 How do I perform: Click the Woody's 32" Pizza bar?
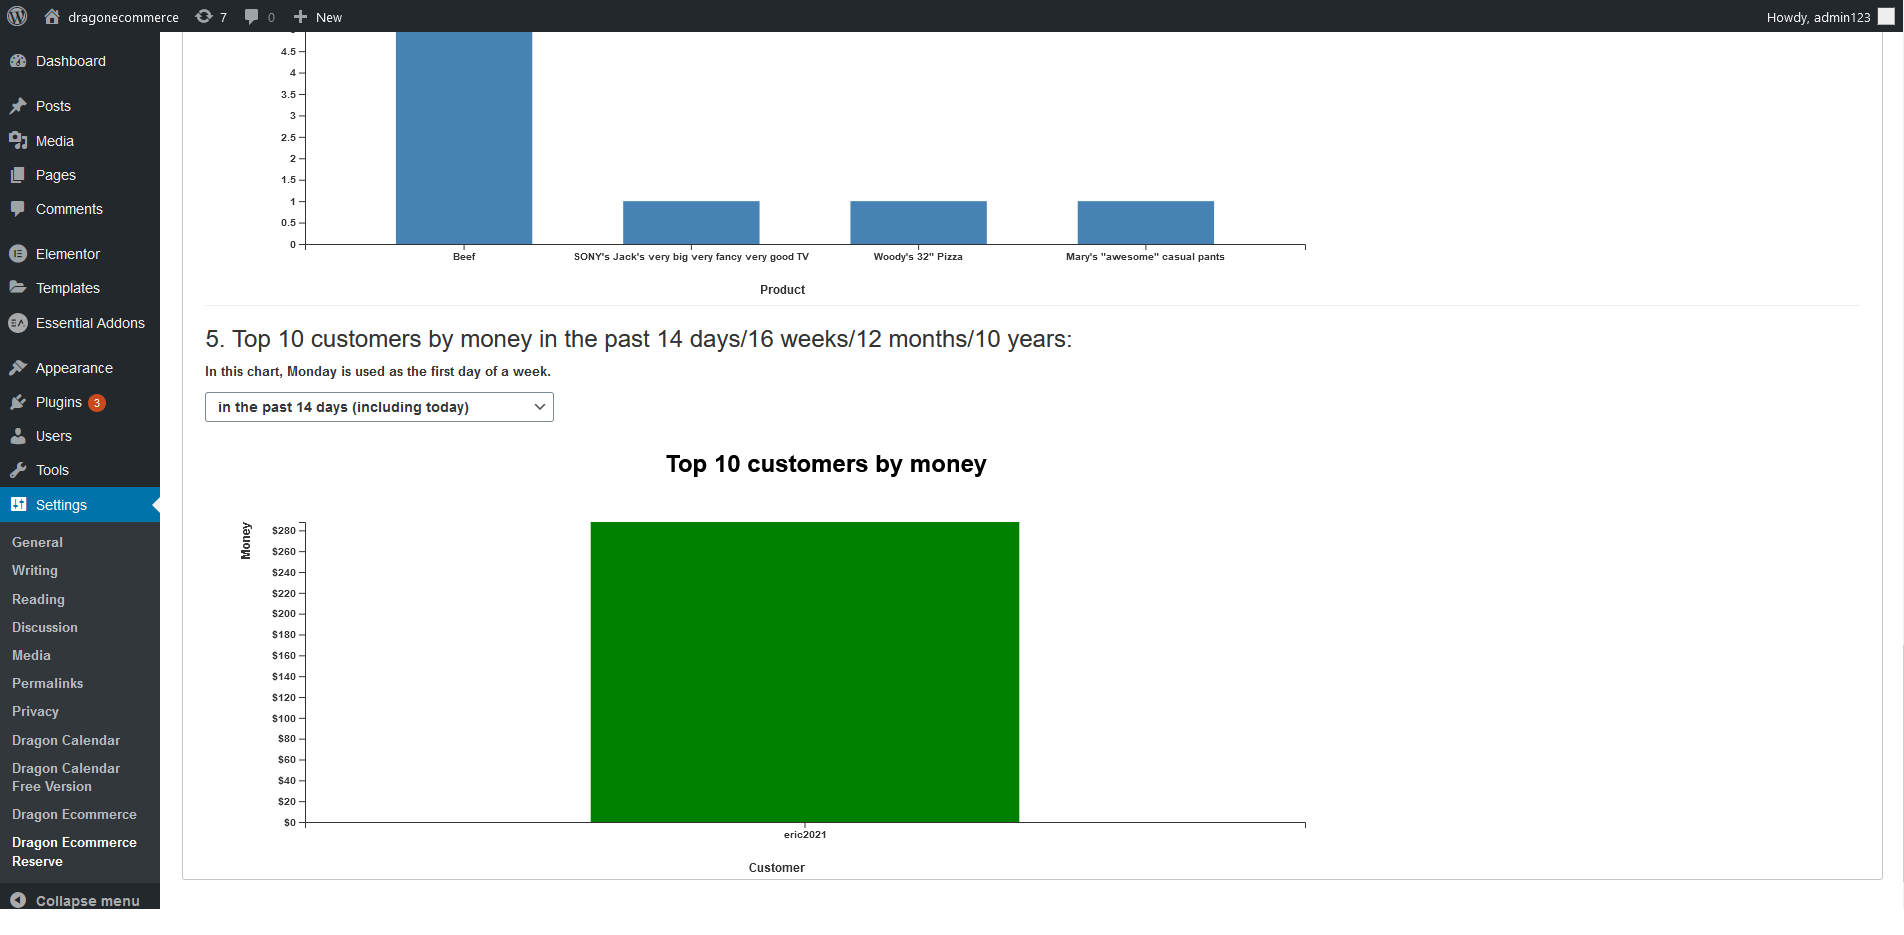coord(918,223)
